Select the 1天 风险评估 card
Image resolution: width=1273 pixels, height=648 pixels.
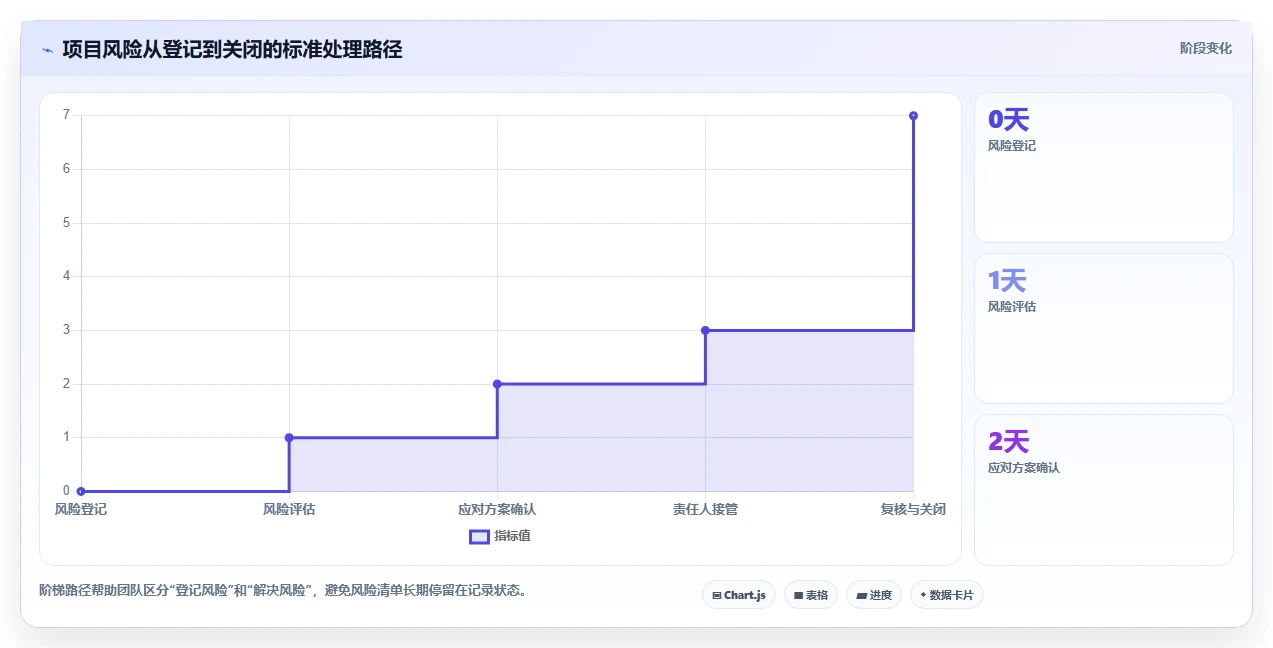click(x=1103, y=328)
